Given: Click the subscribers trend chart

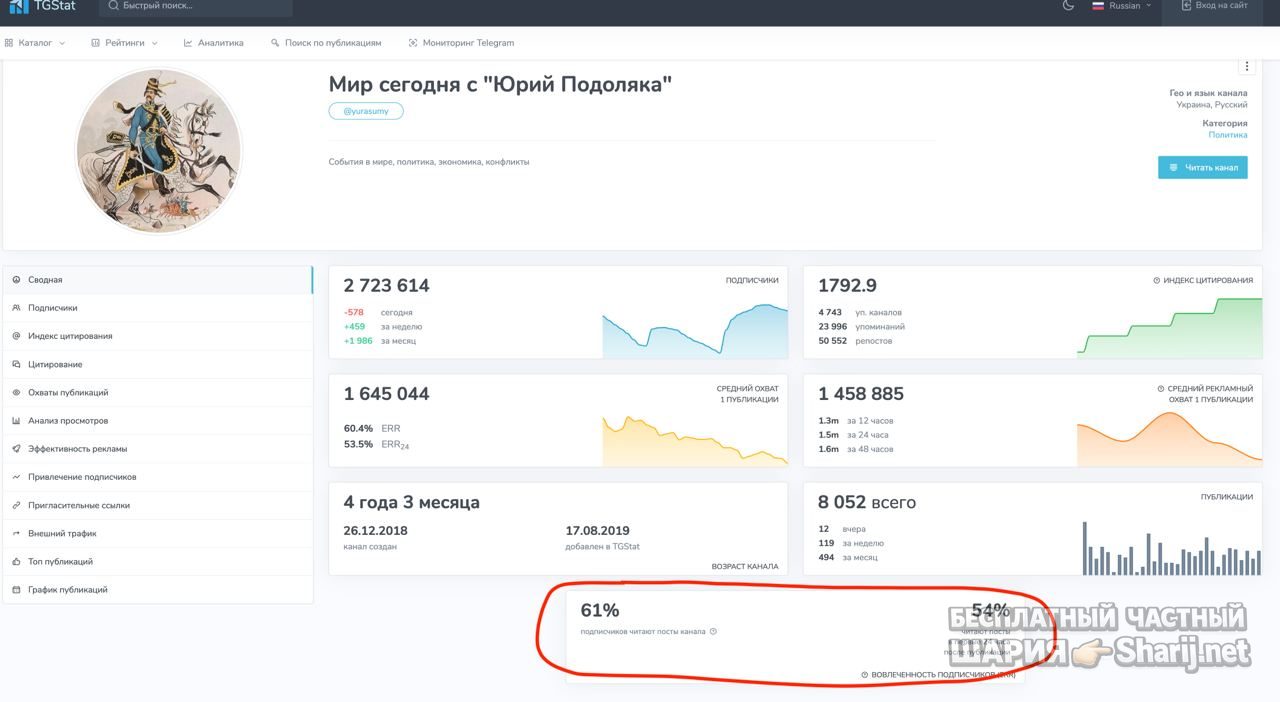Looking at the screenshot, I should click(x=695, y=330).
